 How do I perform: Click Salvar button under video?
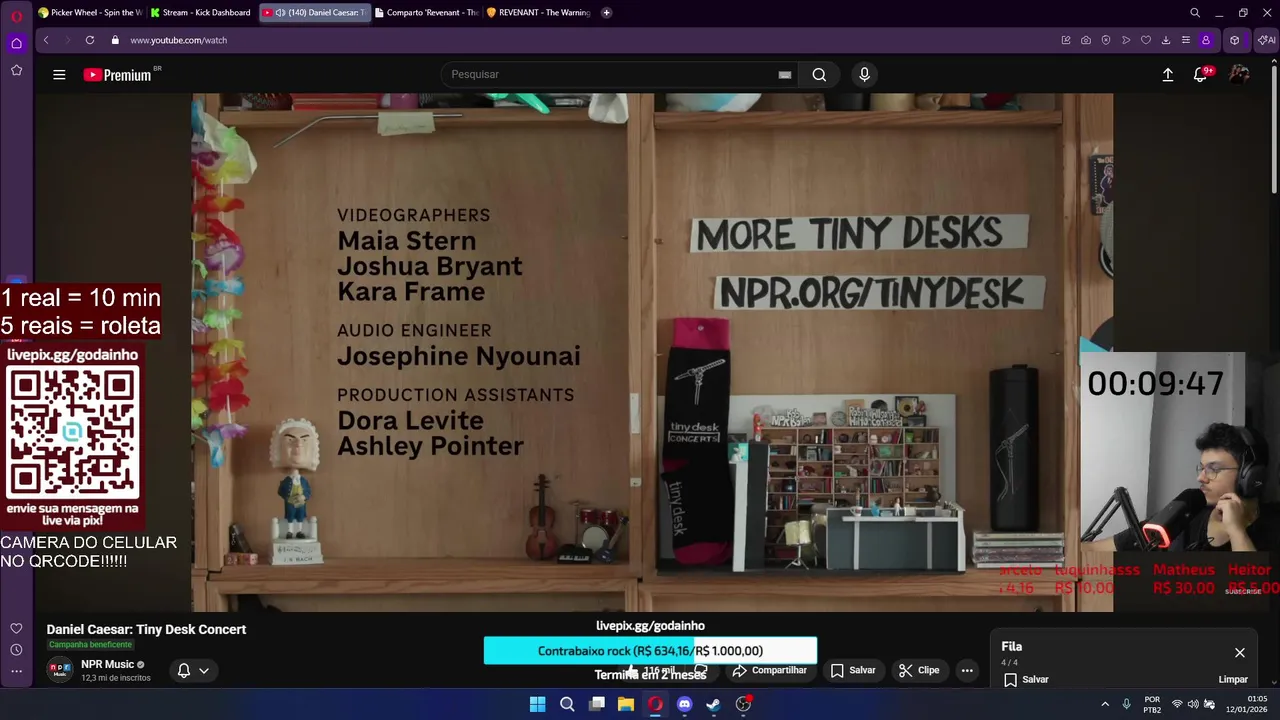[853, 670]
